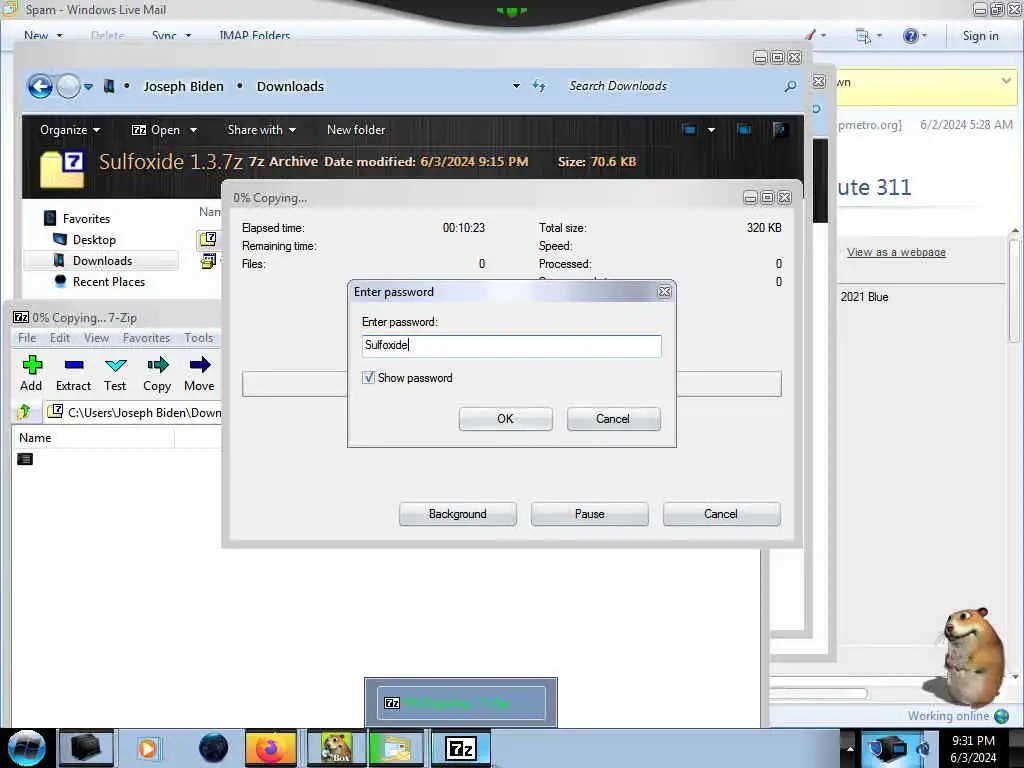Open View as a webpage link
Viewport: 1024px width, 768px height.
[896, 252]
